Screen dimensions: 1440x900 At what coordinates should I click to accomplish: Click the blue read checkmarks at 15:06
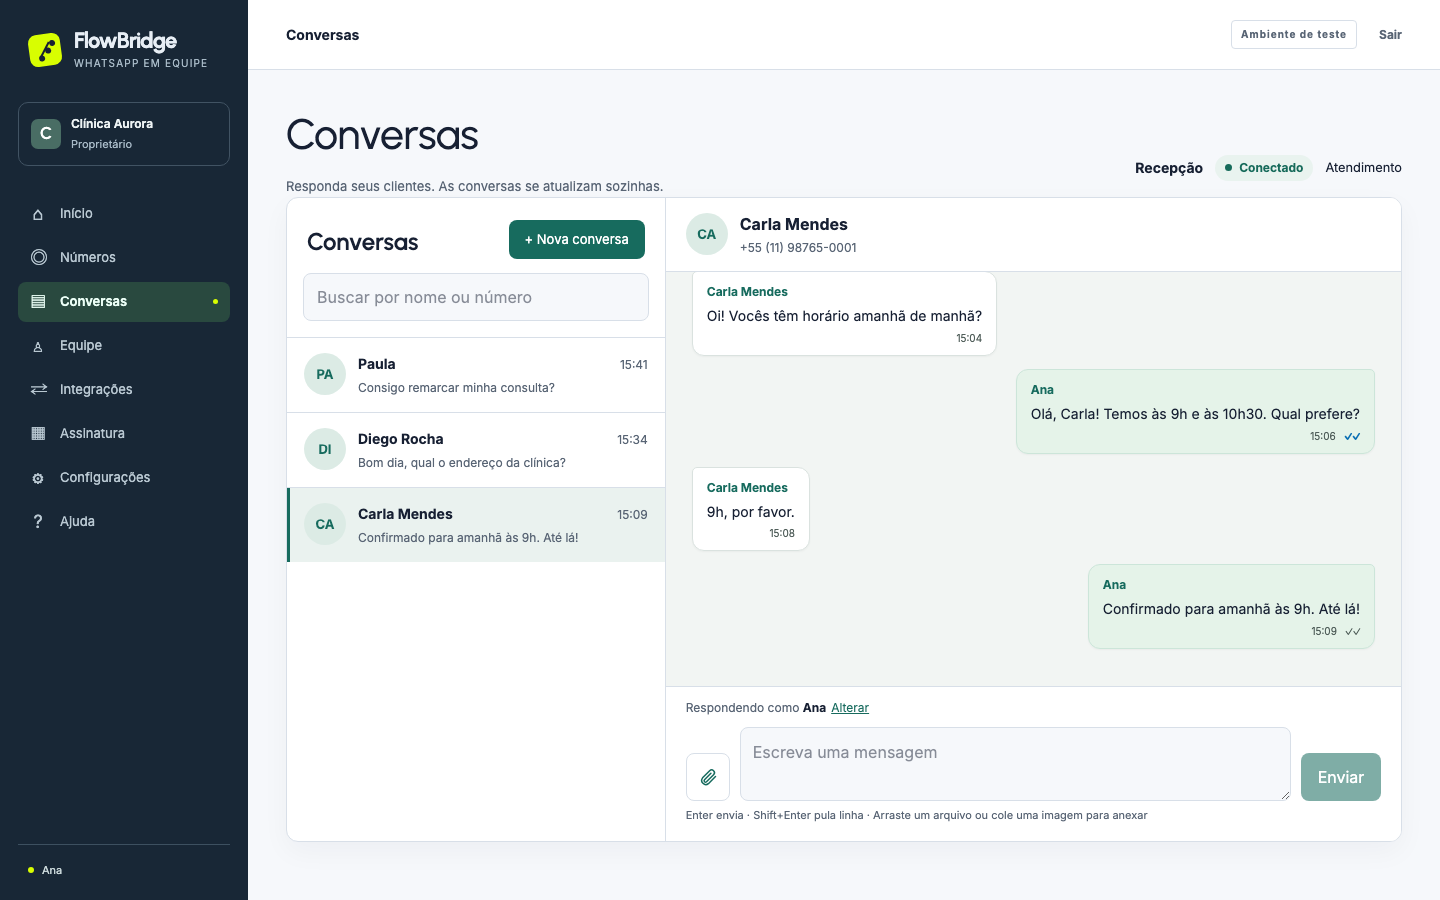click(x=1352, y=436)
